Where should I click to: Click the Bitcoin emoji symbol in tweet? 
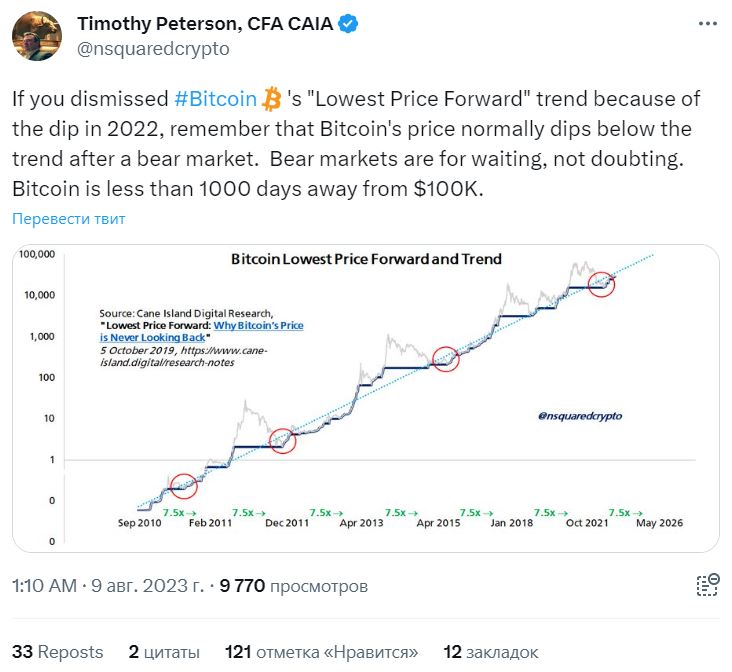(272, 99)
